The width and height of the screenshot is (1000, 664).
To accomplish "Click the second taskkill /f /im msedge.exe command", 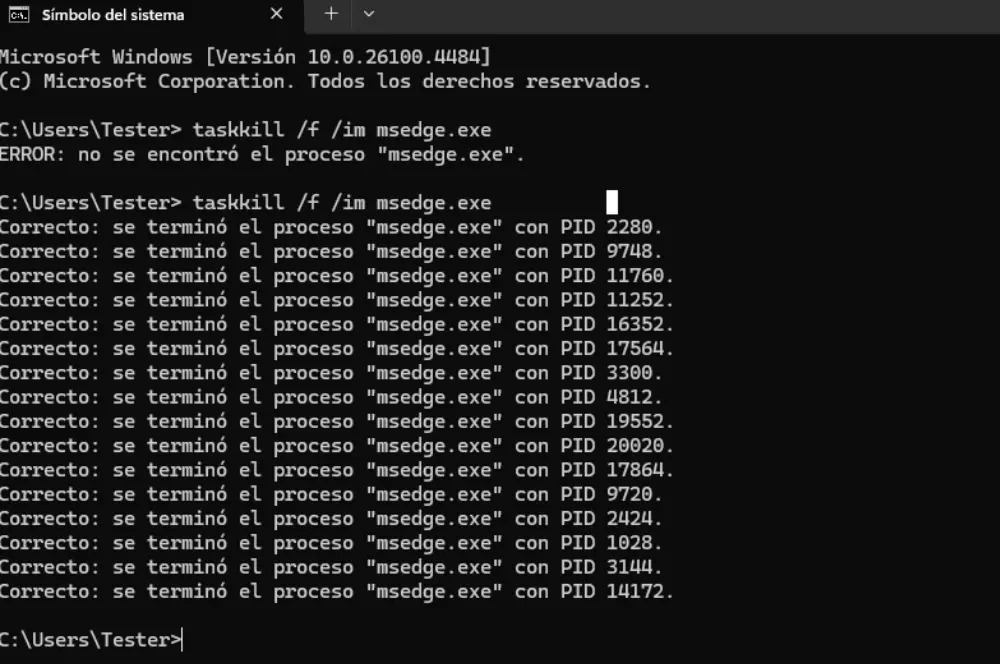I will 341,203.
